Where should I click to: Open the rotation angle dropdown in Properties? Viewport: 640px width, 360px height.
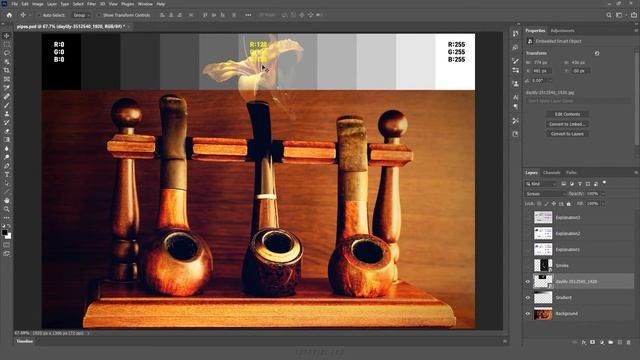point(550,80)
